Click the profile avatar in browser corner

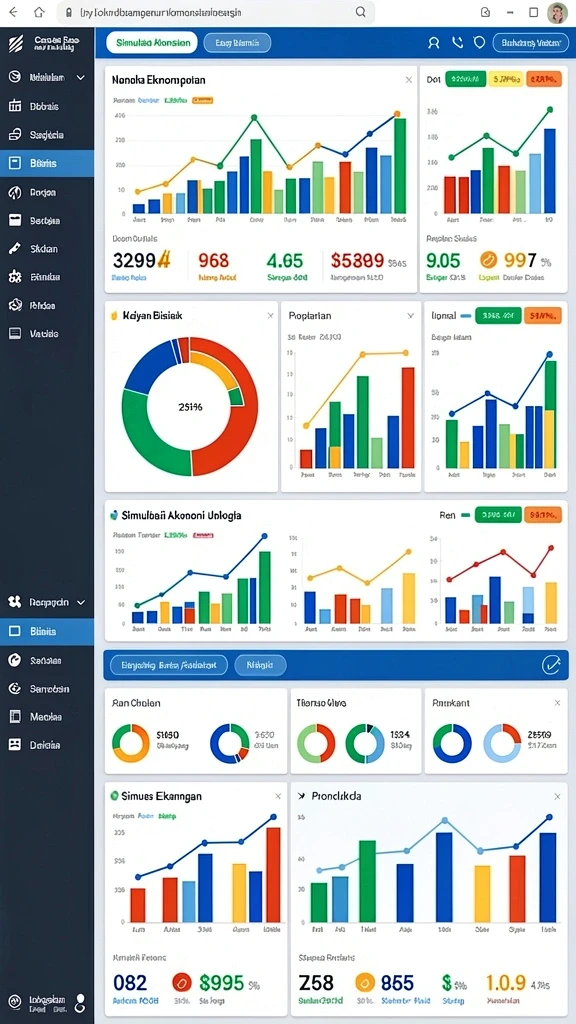coord(557,12)
